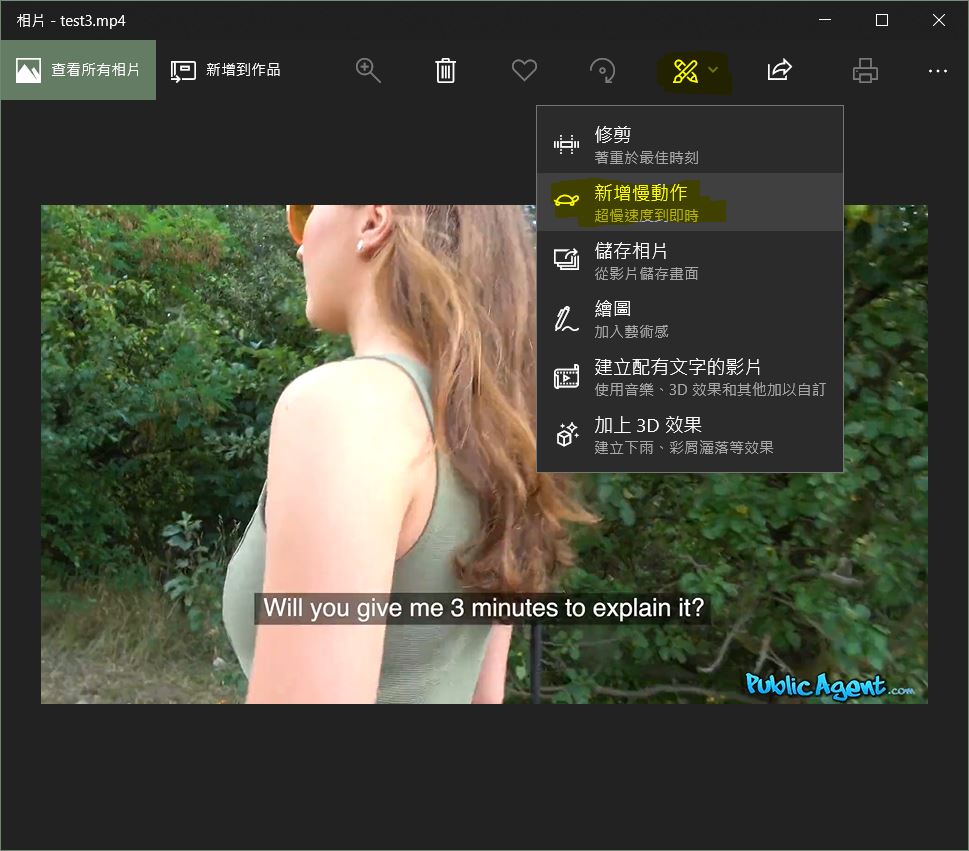Select 建立配有文字的影片 menu item

[x=690, y=376]
